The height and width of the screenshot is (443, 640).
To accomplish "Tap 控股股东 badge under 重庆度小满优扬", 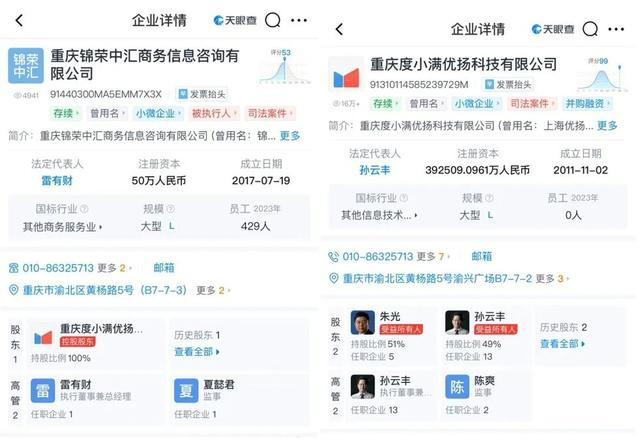I will pyautogui.click(x=78, y=342).
